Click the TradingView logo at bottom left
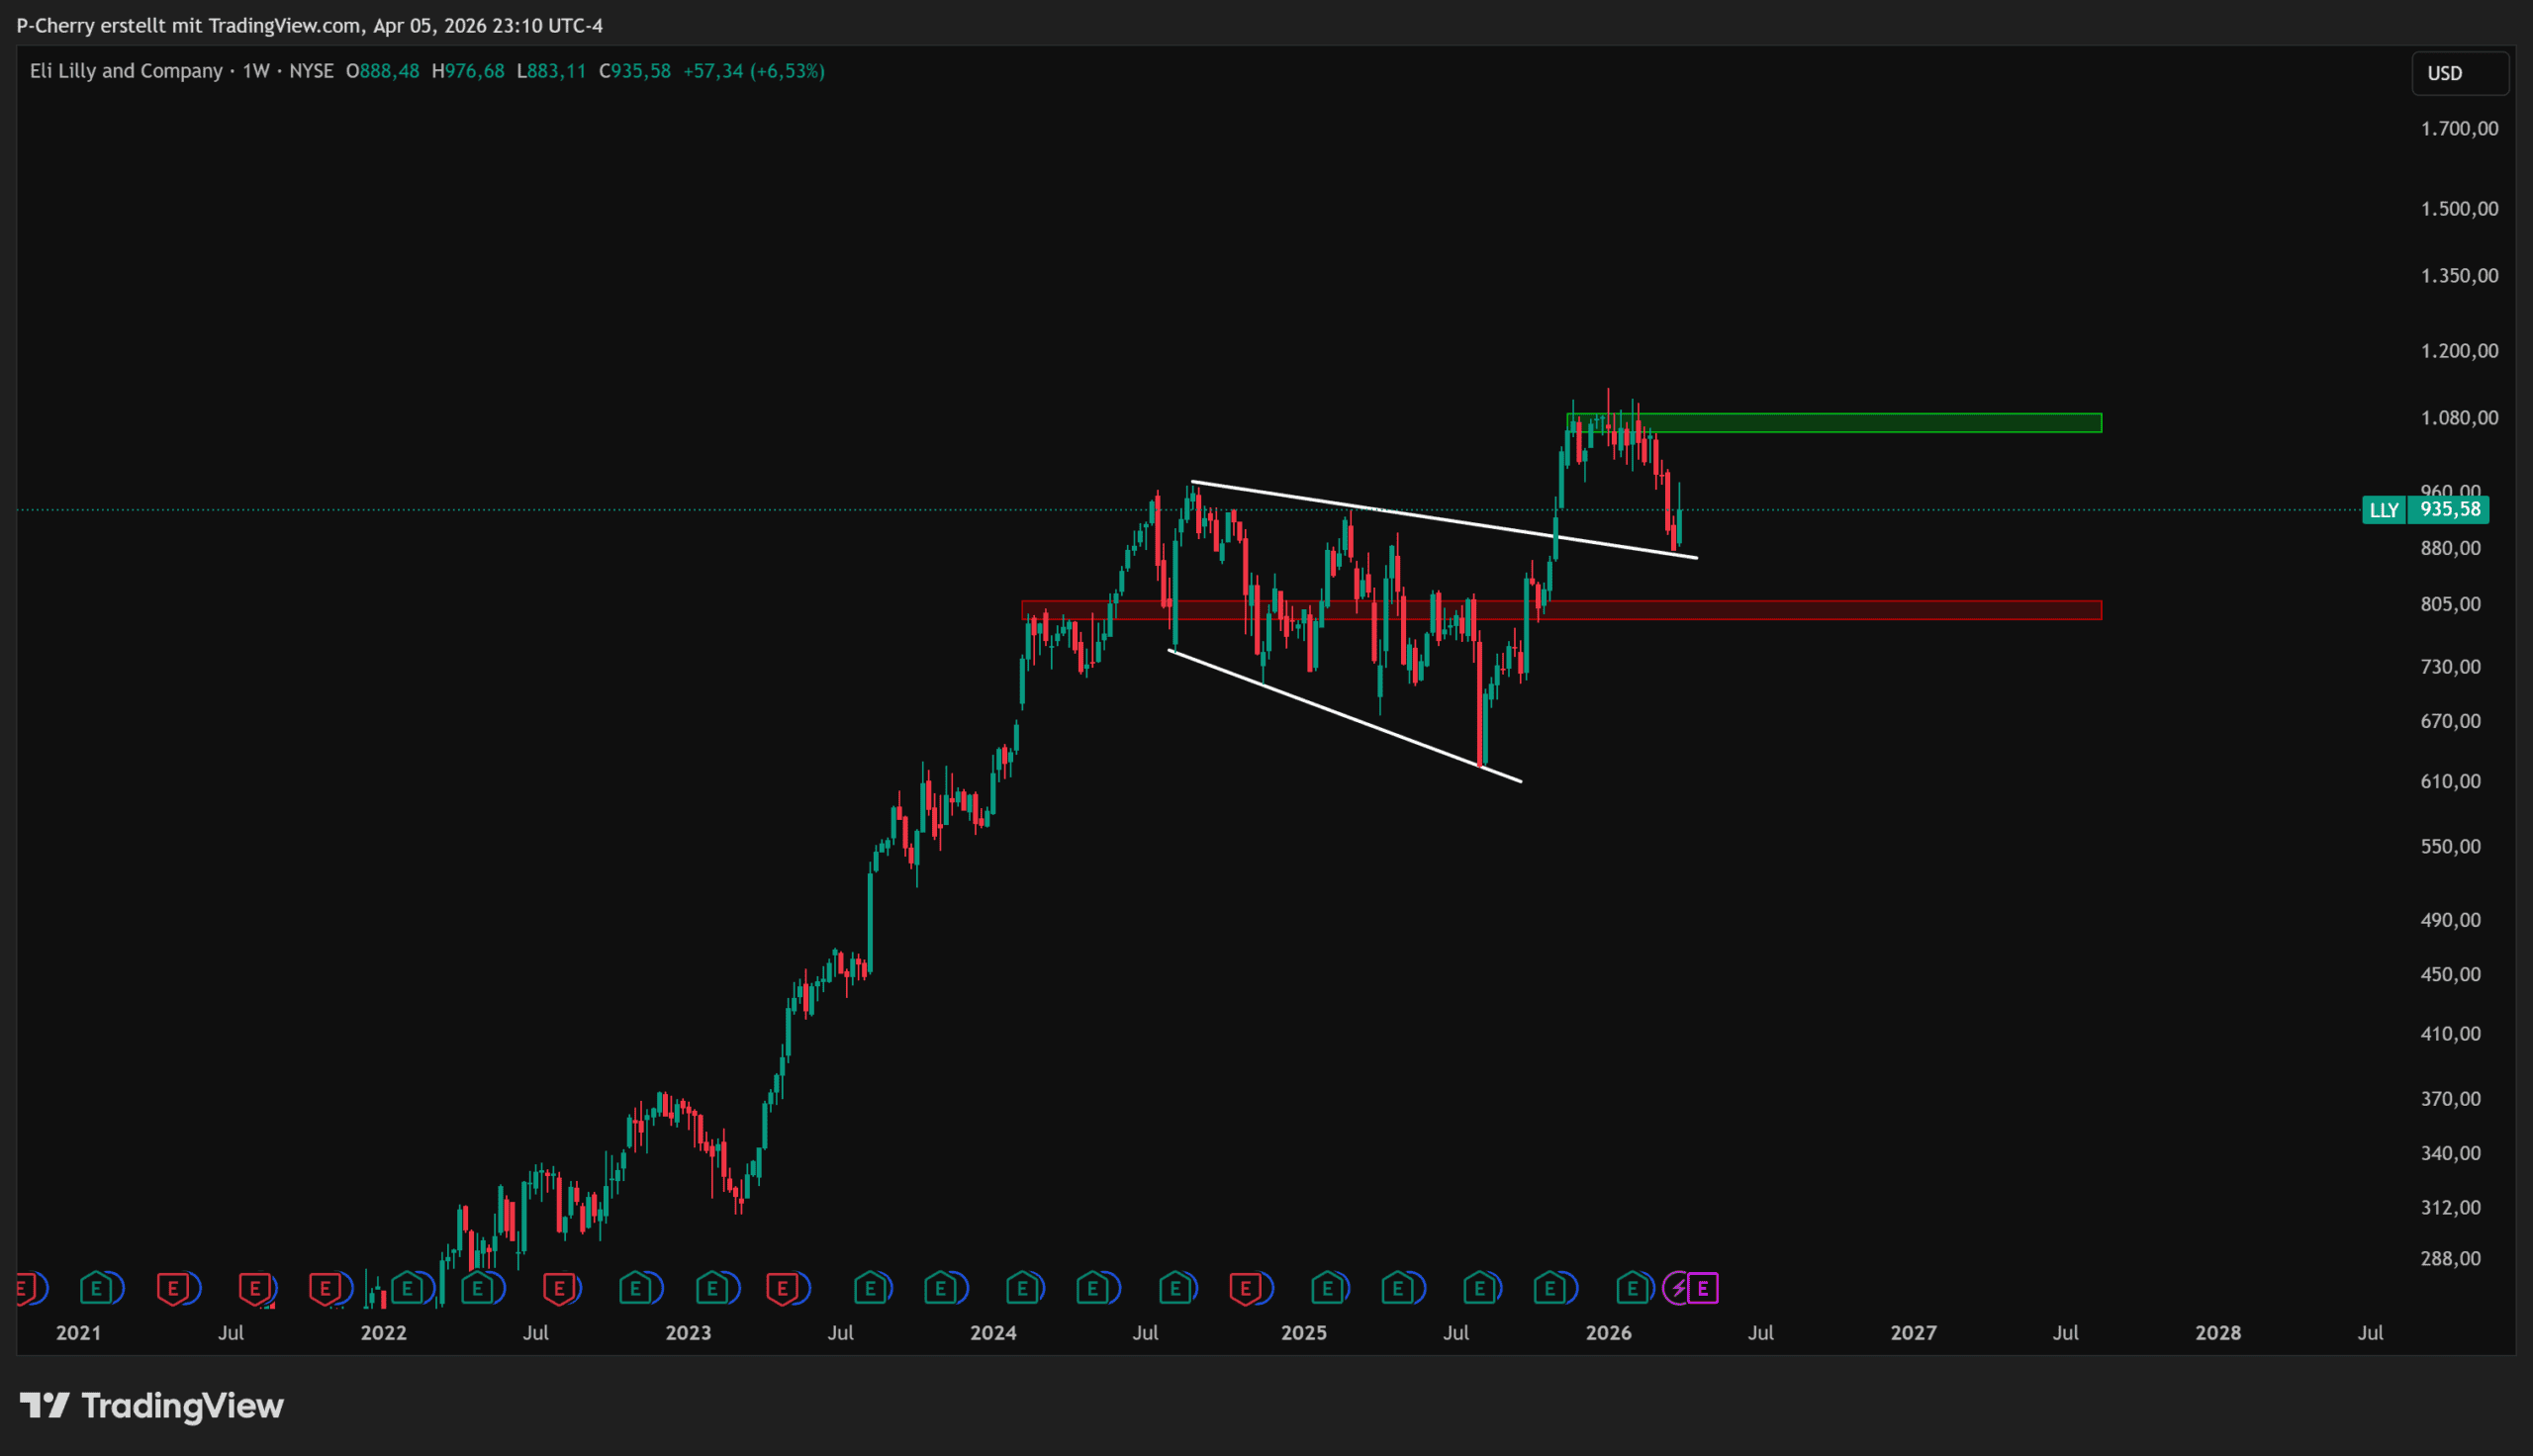Image resolution: width=2533 pixels, height=1456 pixels. point(152,1406)
